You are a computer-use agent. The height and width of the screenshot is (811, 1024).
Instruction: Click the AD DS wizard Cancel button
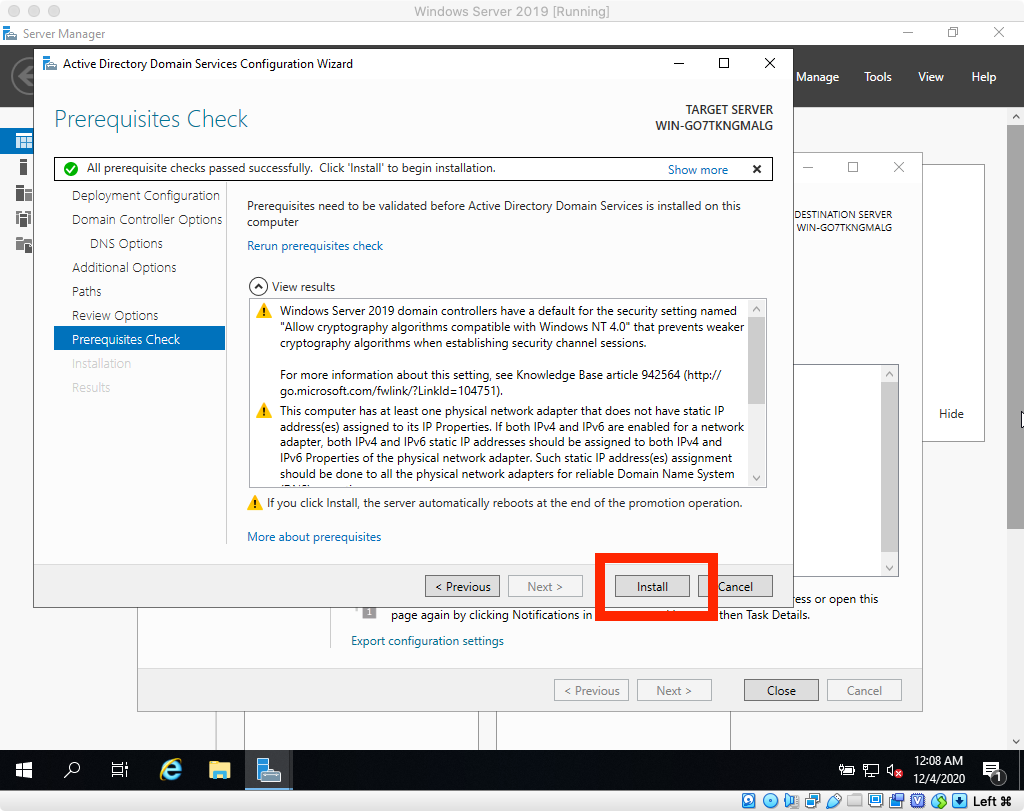click(735, 586)
